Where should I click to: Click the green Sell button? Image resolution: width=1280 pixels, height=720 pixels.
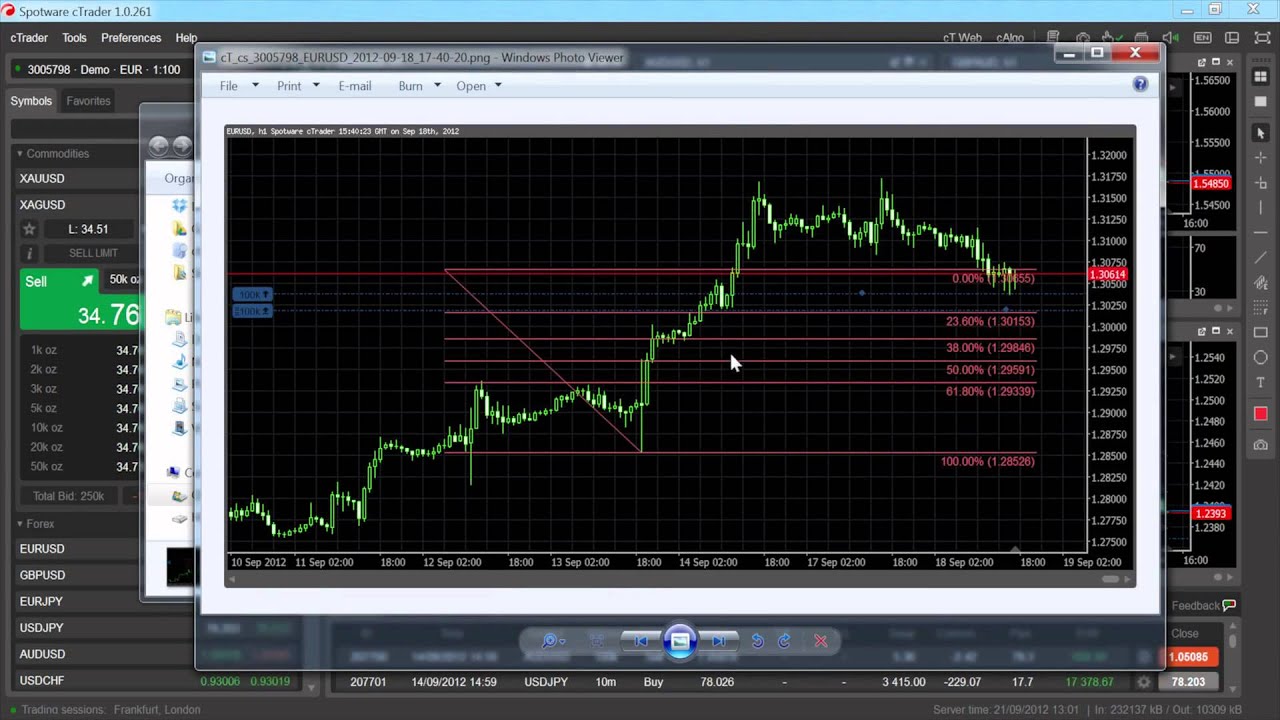click(80, 298)
